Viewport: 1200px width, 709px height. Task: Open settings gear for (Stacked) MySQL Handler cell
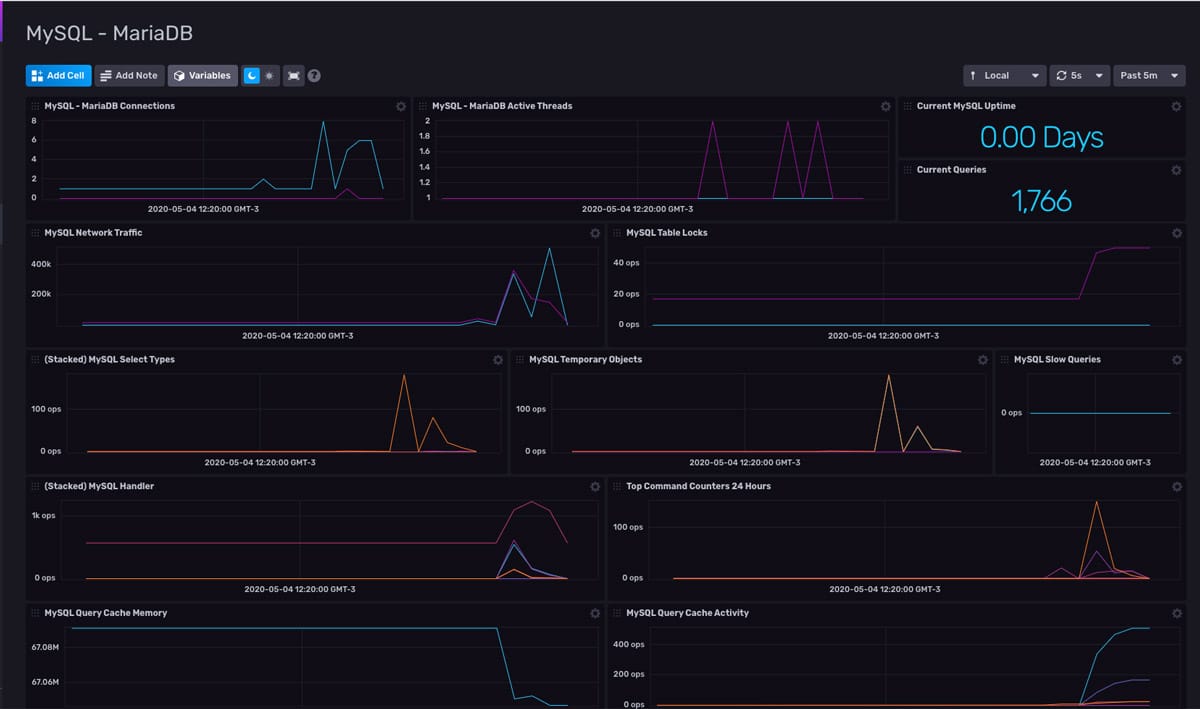pos(595,487)
